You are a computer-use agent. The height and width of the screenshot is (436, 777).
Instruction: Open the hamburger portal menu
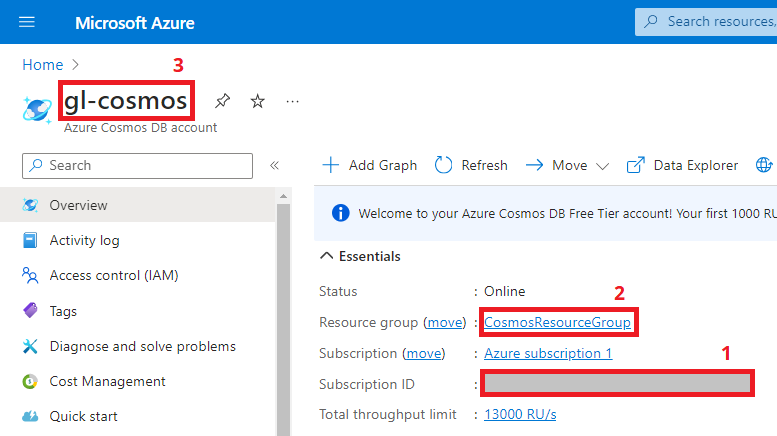click(x=27, y=22)
